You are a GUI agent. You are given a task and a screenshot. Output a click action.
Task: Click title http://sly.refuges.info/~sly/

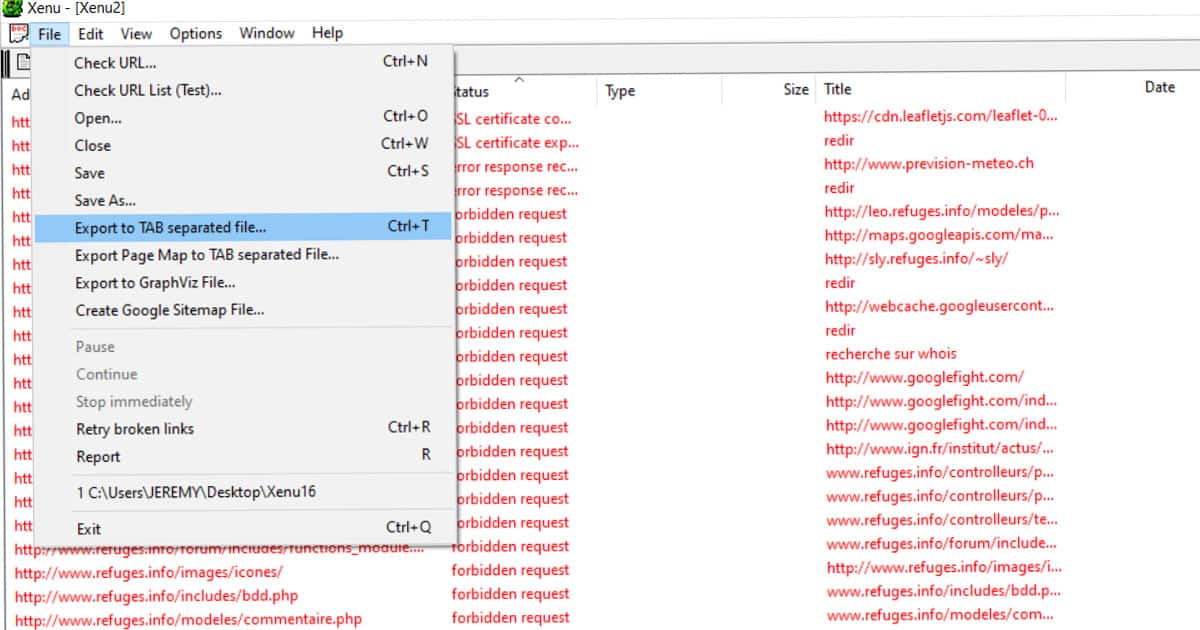pos(916,259)
